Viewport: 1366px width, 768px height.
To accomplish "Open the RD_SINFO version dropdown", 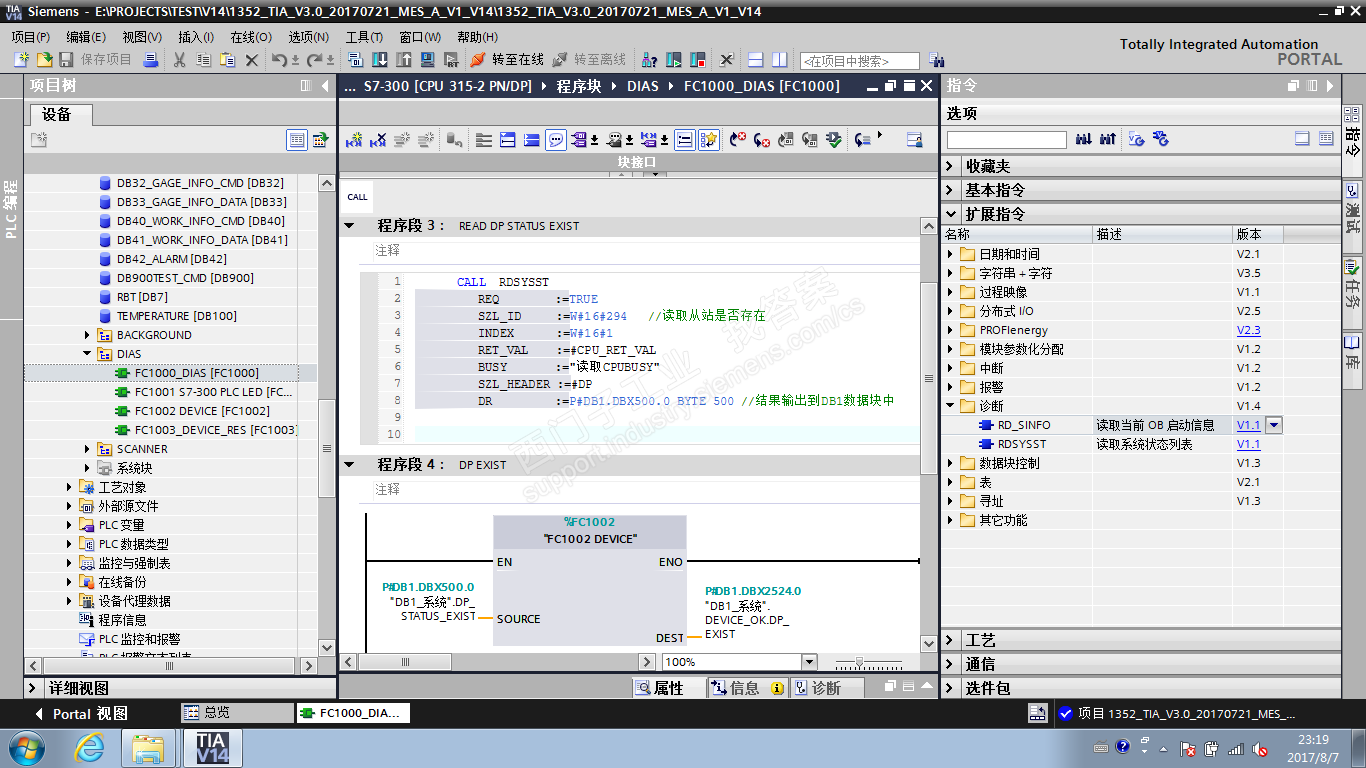I will coord(1274,425).
